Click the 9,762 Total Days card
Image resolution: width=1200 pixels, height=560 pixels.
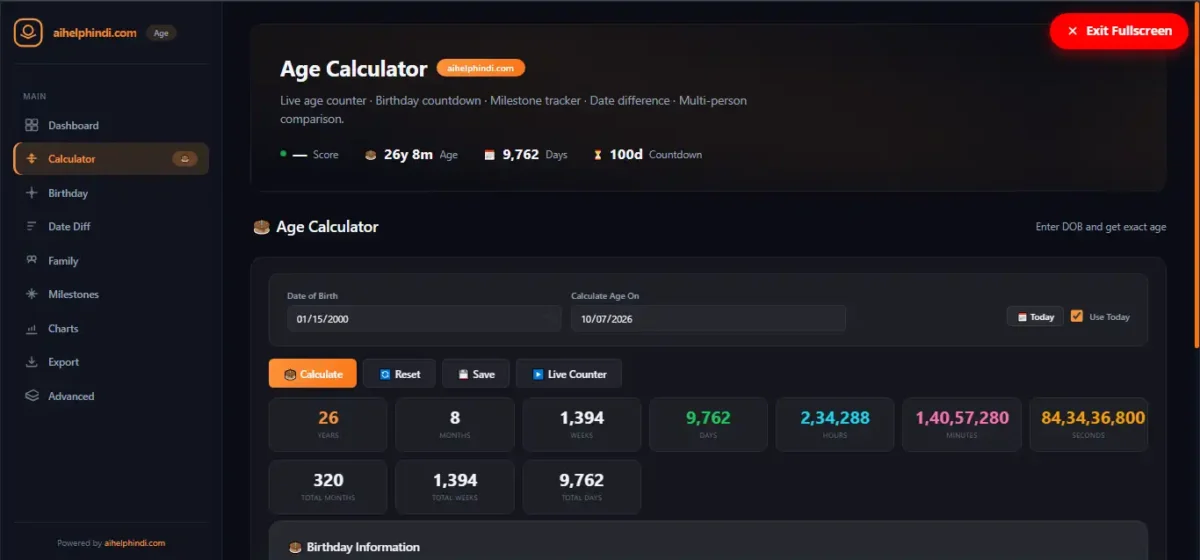(x=582, y=487)
